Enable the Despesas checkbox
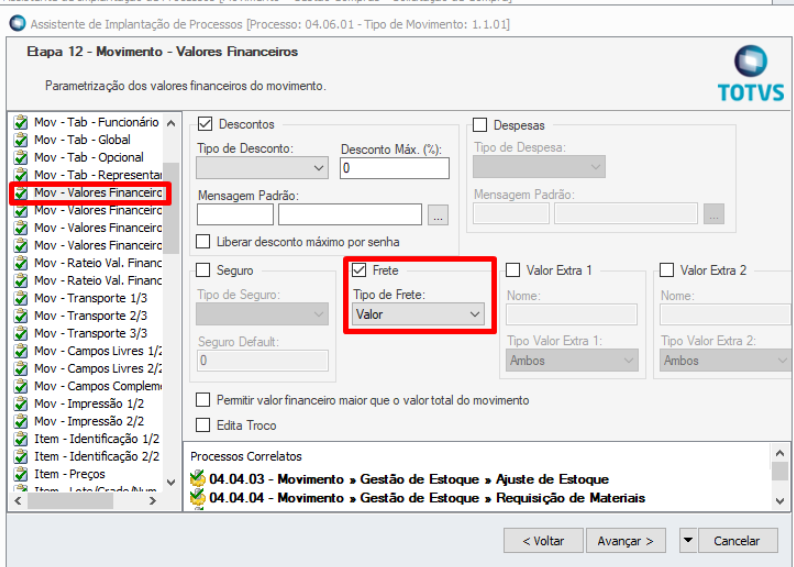This screenshot has height=567, width=794. click(x=480, y=125)
